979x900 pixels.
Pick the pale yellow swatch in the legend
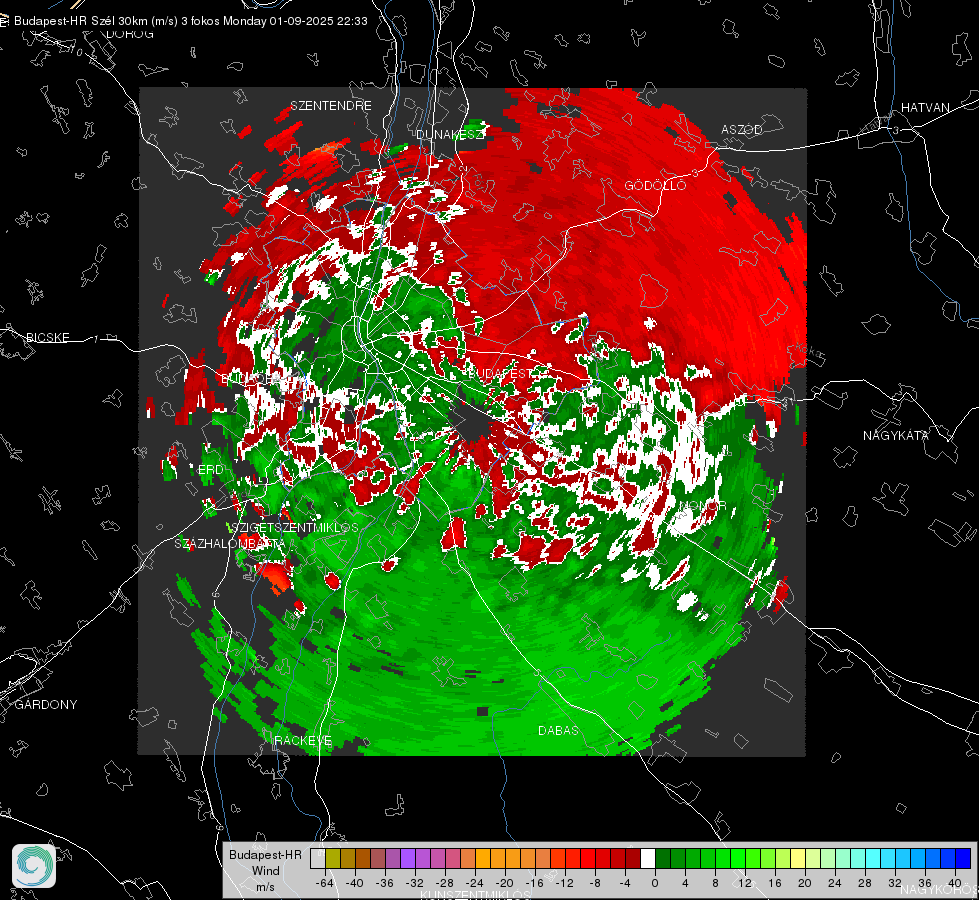pos(798,858)
